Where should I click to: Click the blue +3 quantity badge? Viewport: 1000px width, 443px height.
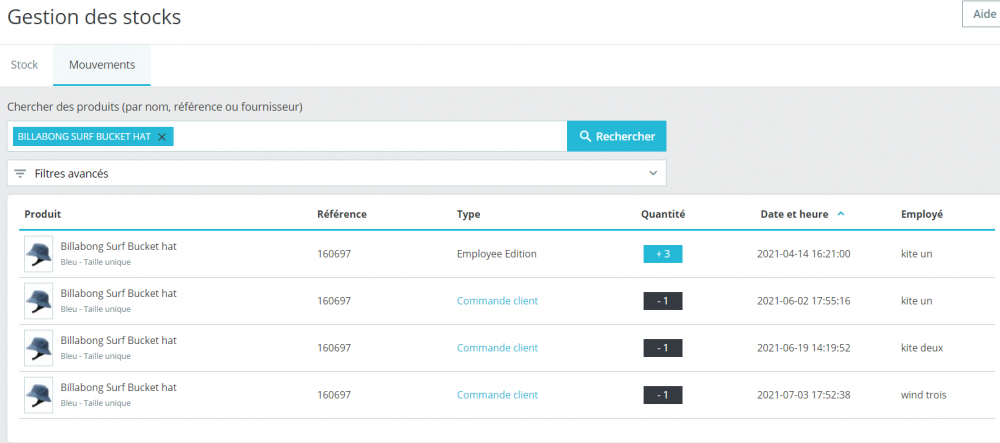pos(662,254)
